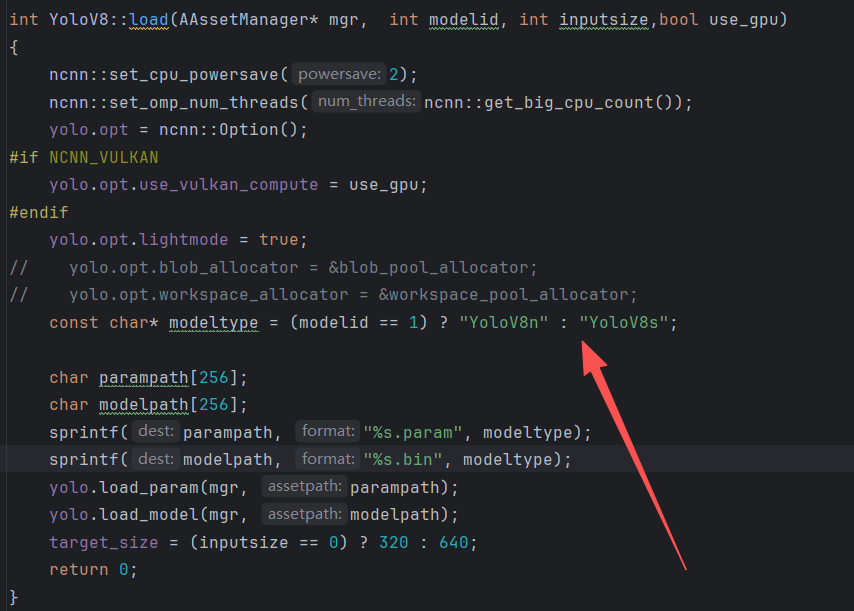Screen dimensions: 854x611
Task: Click NCNN_VULKAN macro name
Action: click(x=103, y=157)
